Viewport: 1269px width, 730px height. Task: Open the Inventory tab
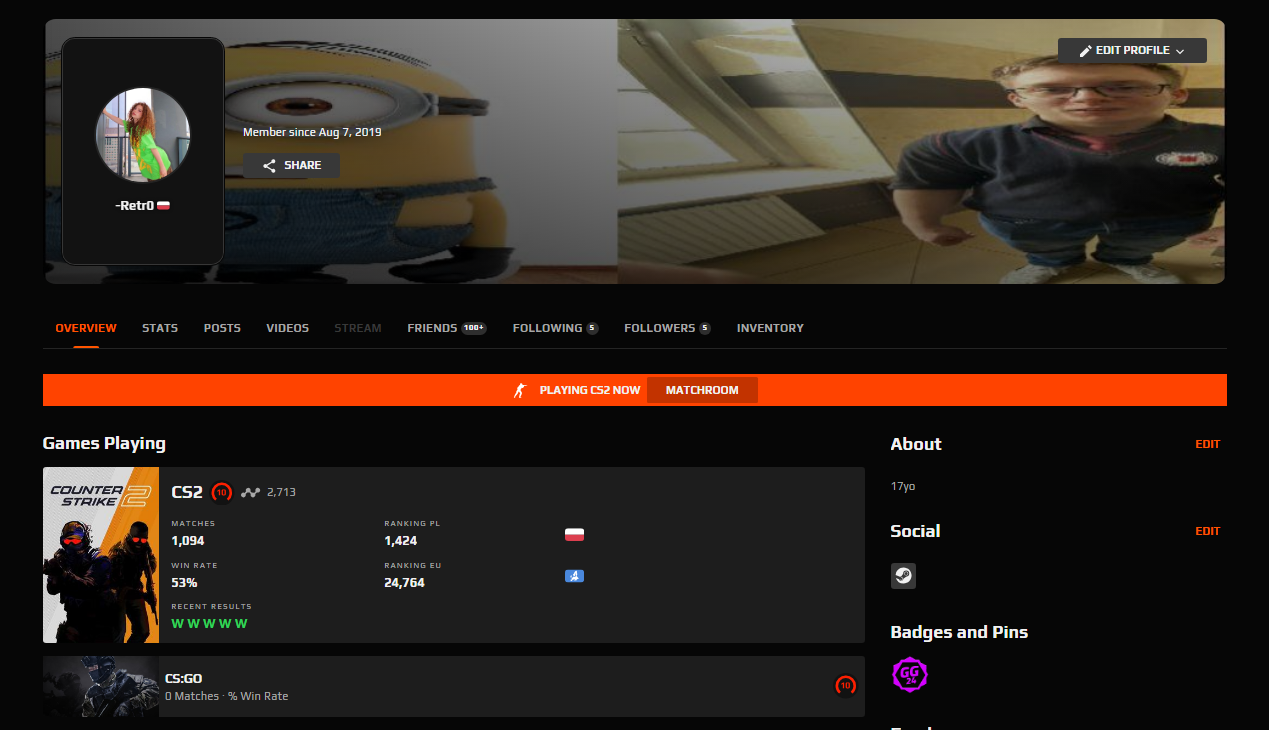770,328
